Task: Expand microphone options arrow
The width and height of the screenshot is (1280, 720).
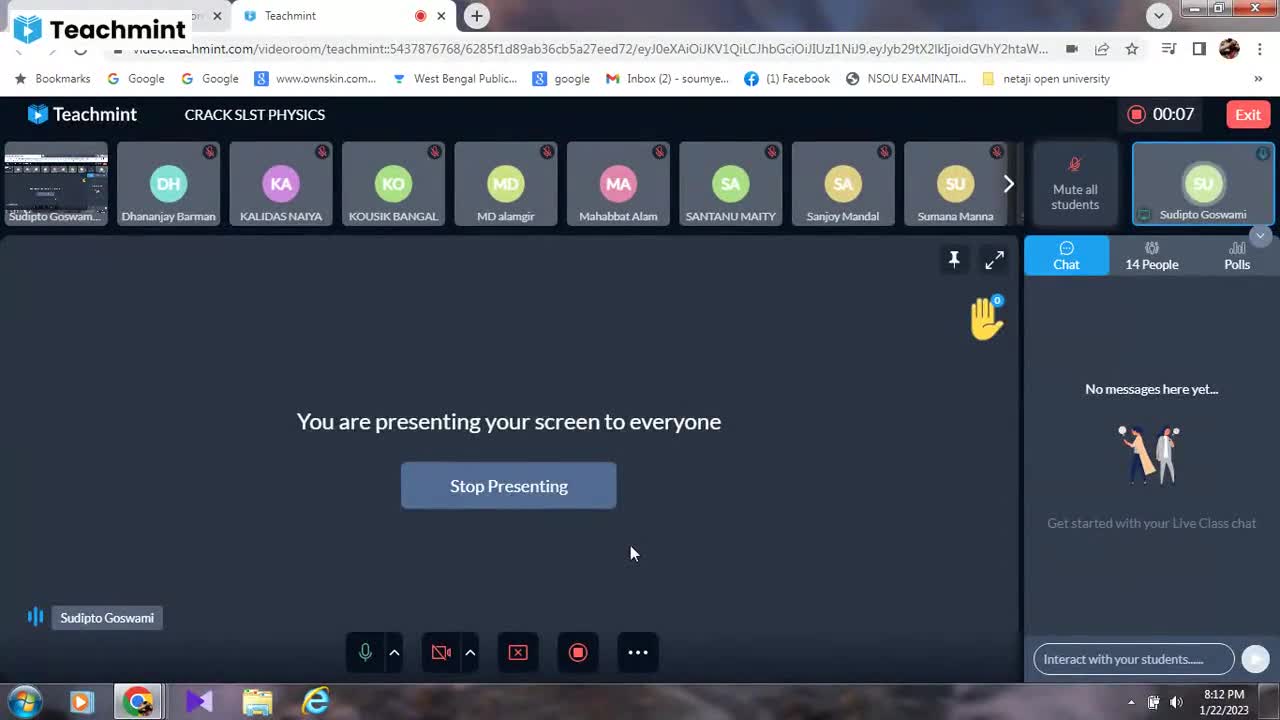Action: [x=394, y=652]
